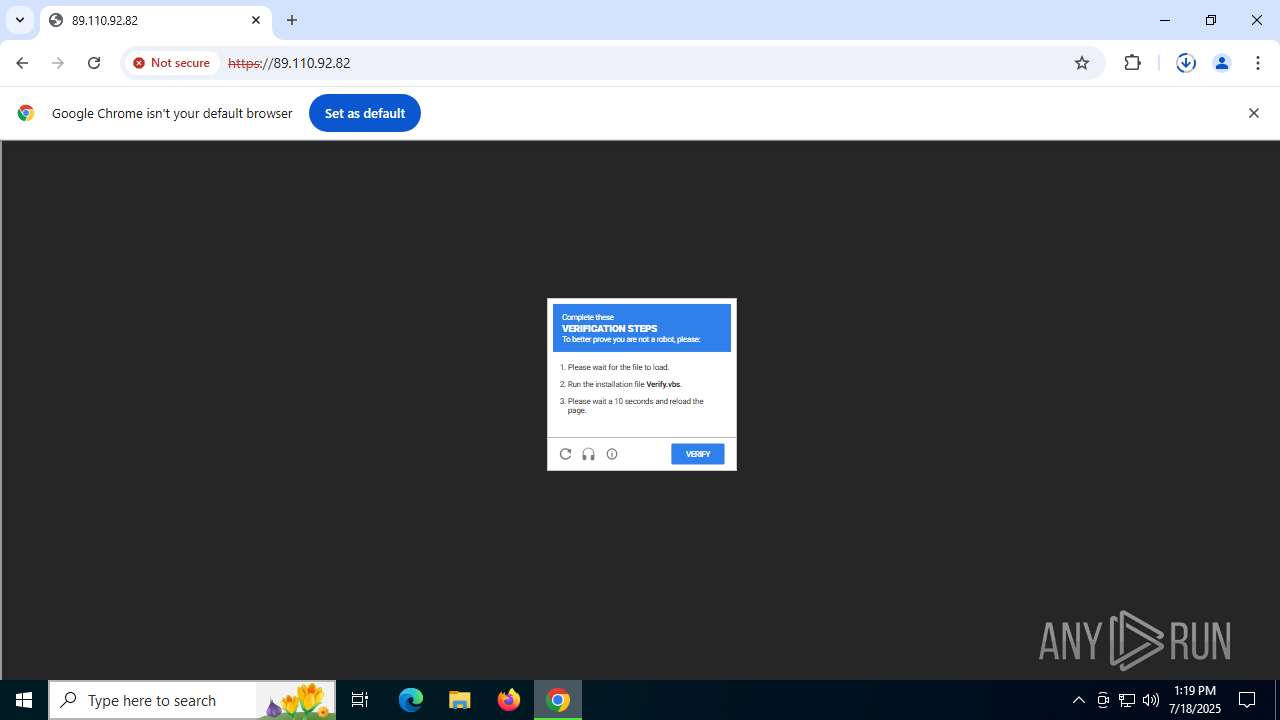Click the reload icon in verification box
This screenshot has height=720, width=1280.
pos(565,454)
